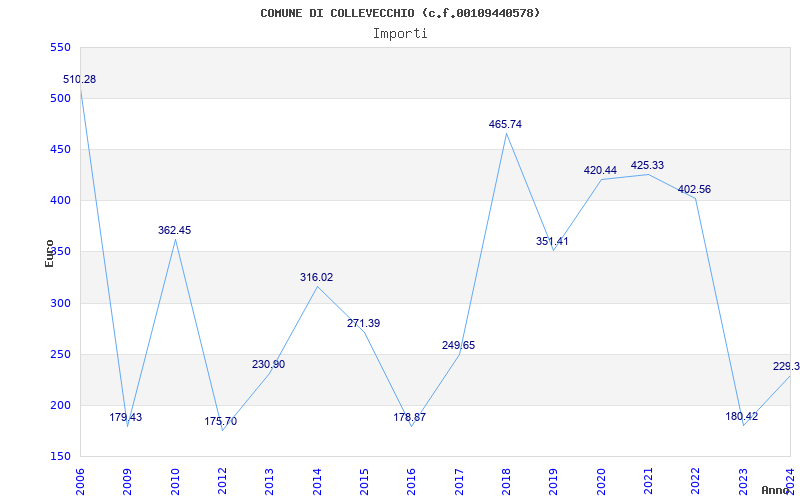Select the 175.70 value label
The width and height of the screenshot is (800, 500).
point(221,421)
